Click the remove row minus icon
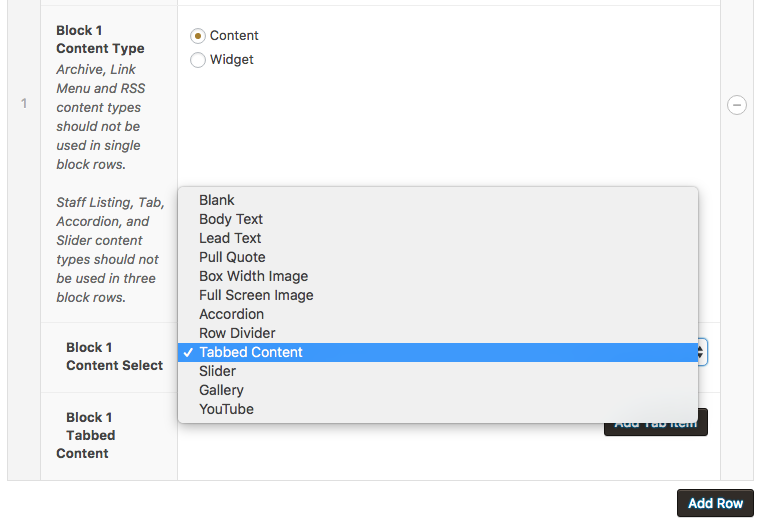 pos(736,105)
